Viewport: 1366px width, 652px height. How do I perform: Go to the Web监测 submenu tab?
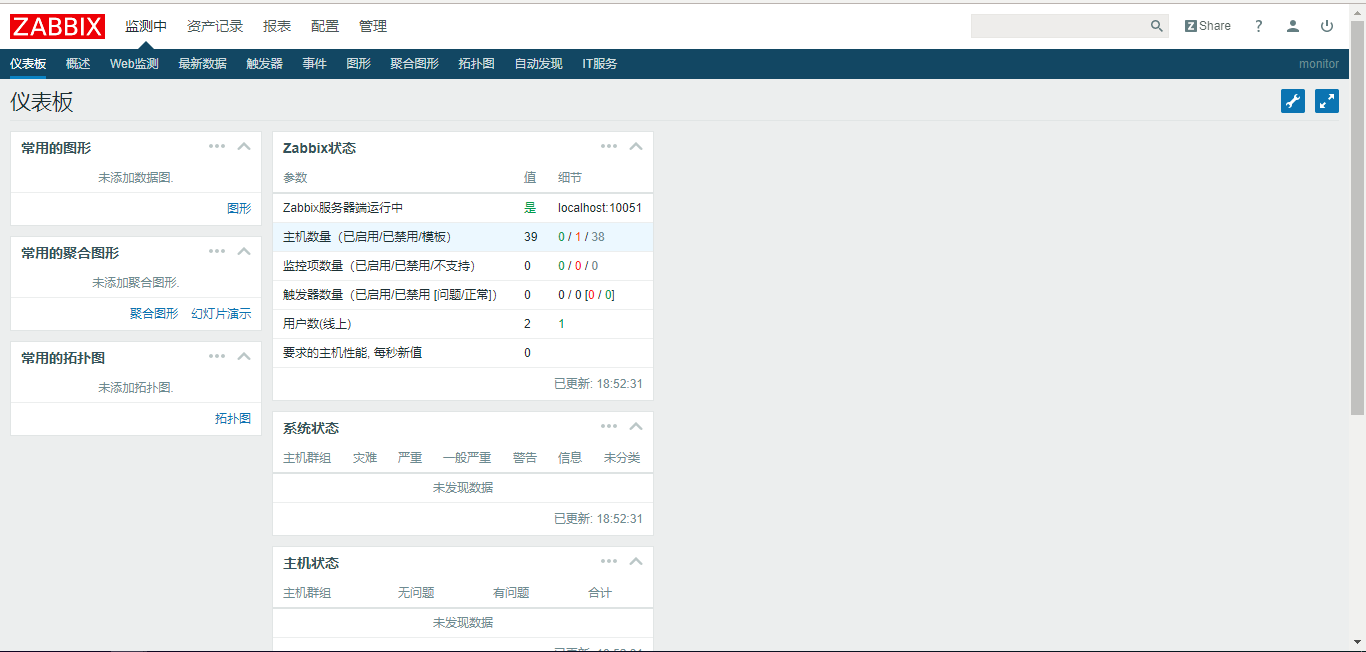click(134, 64)
